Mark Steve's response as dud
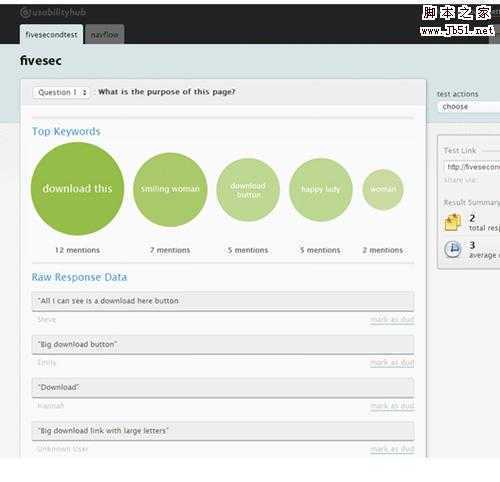The height and width of the screenshot is (482, 500). (392, 319)
